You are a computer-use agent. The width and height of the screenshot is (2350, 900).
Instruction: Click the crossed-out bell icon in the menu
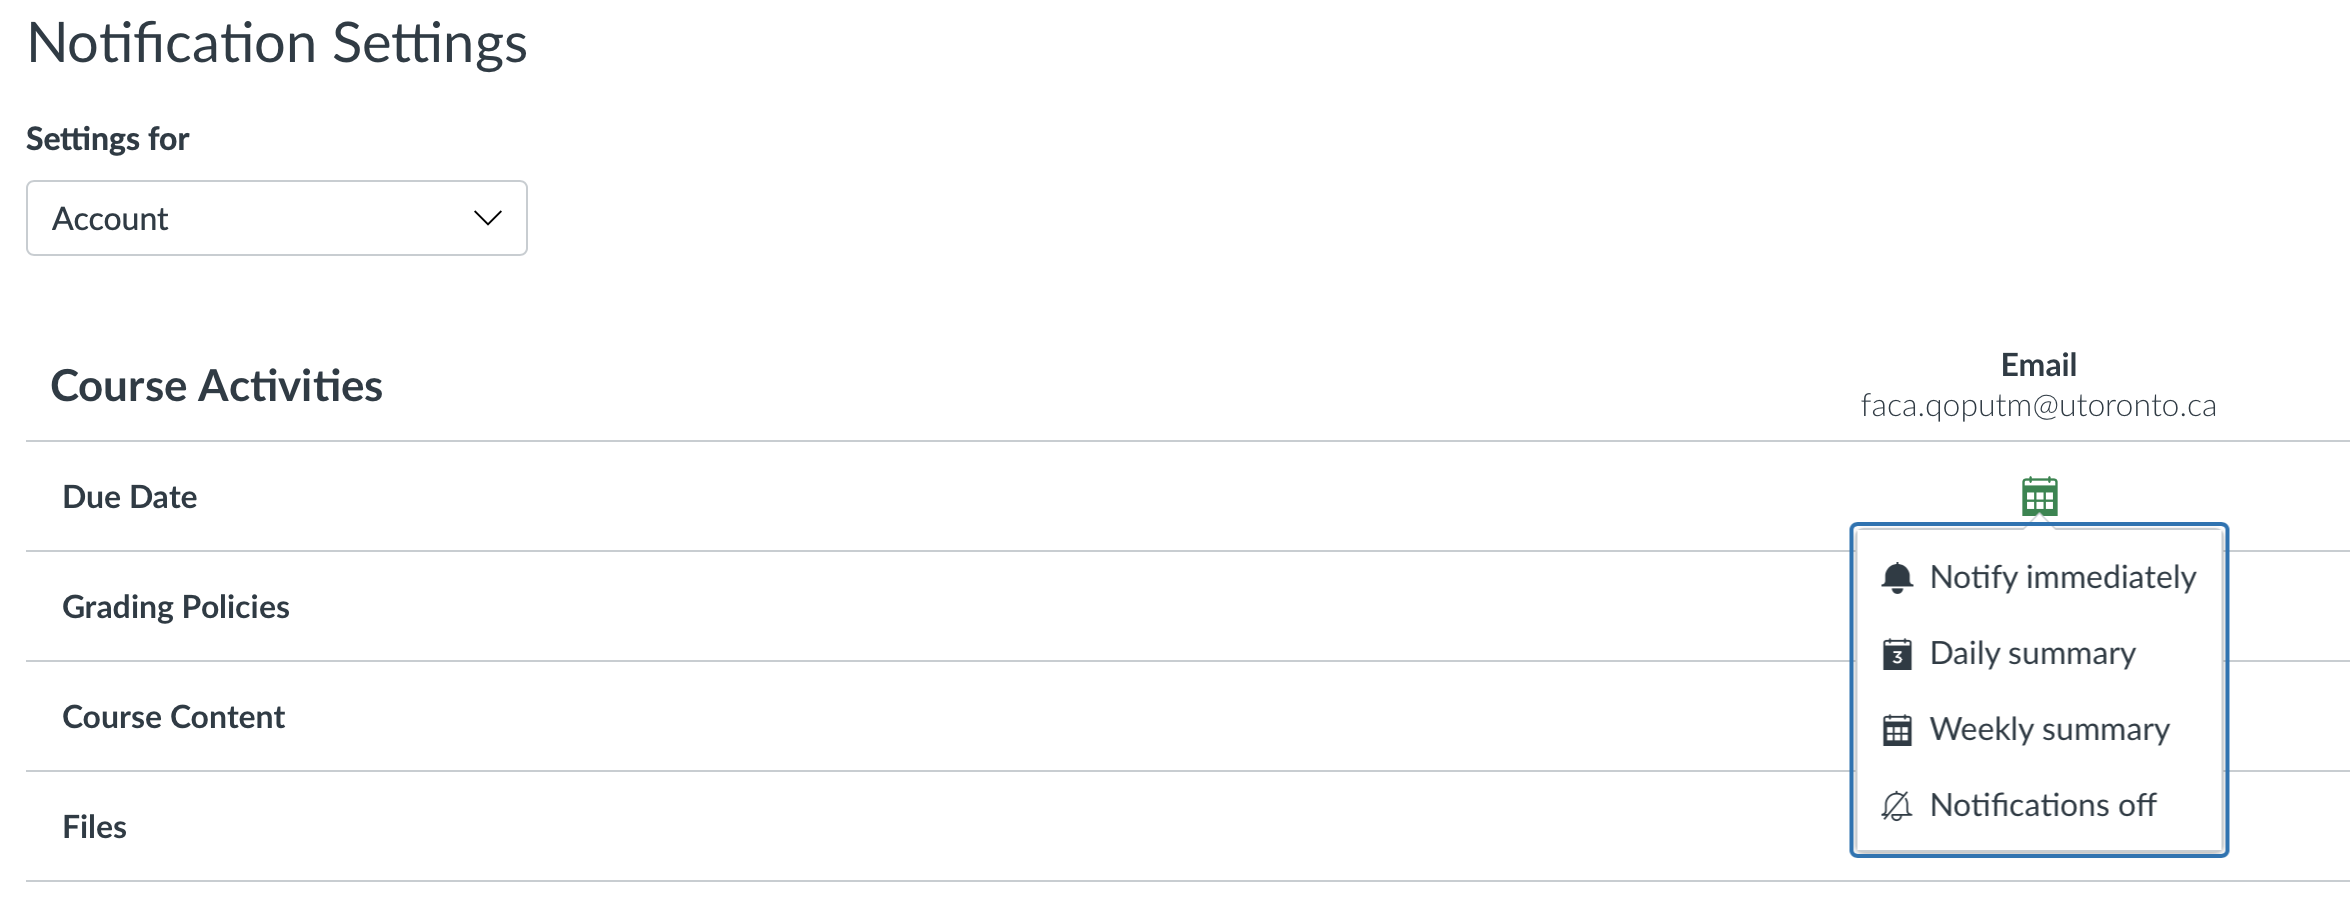1896,806
